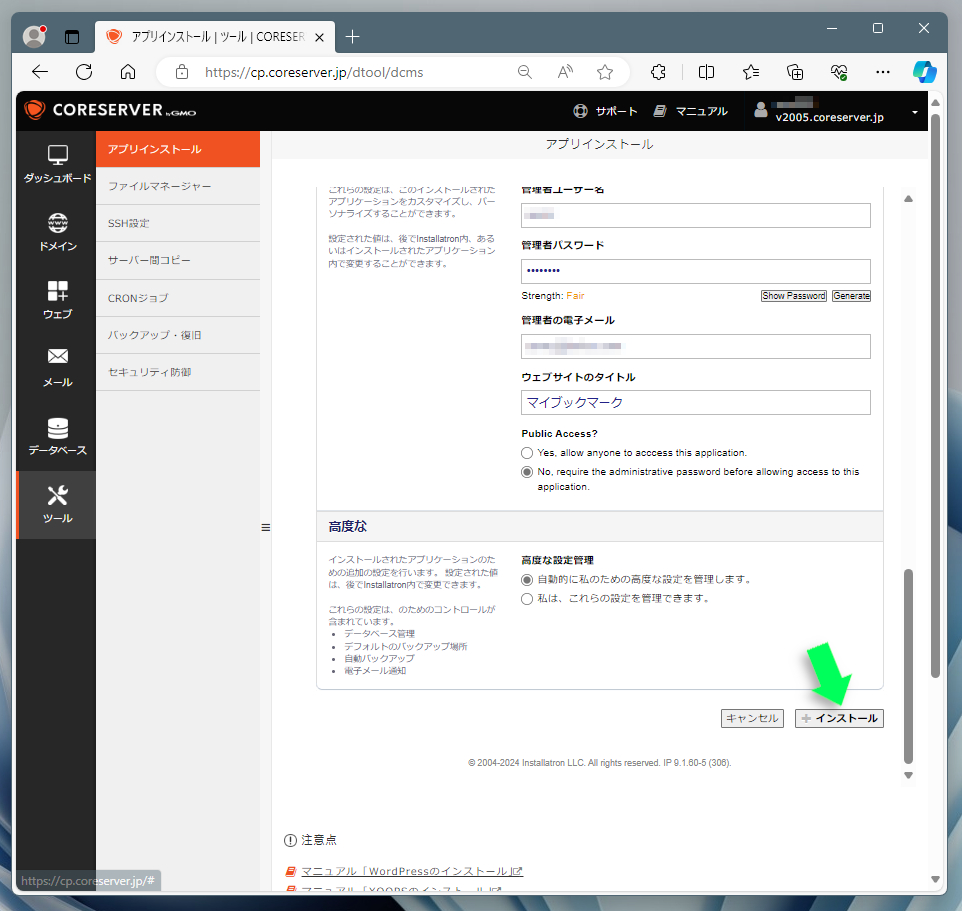Open a new browser tab
Viewport: 962px width, 911px height.
pos(352,37)
